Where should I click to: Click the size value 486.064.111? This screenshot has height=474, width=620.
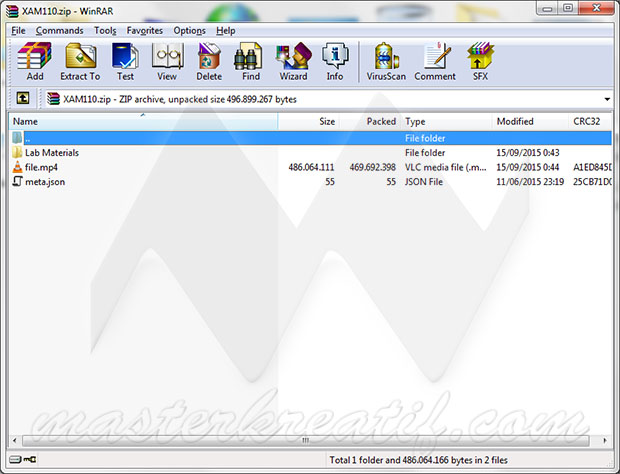click(x=311, y=167)
